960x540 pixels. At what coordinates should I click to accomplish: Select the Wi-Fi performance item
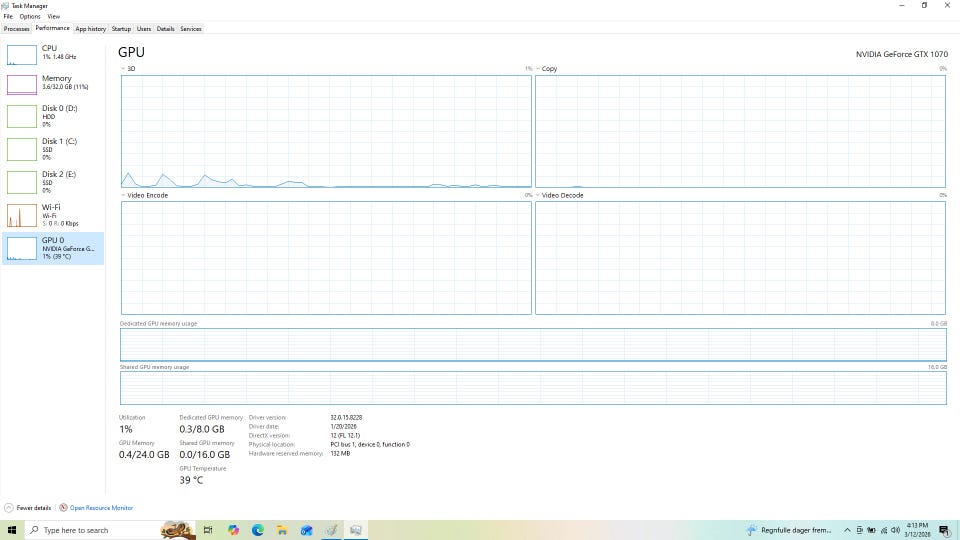pyautogui.click(x=53, y=215)
